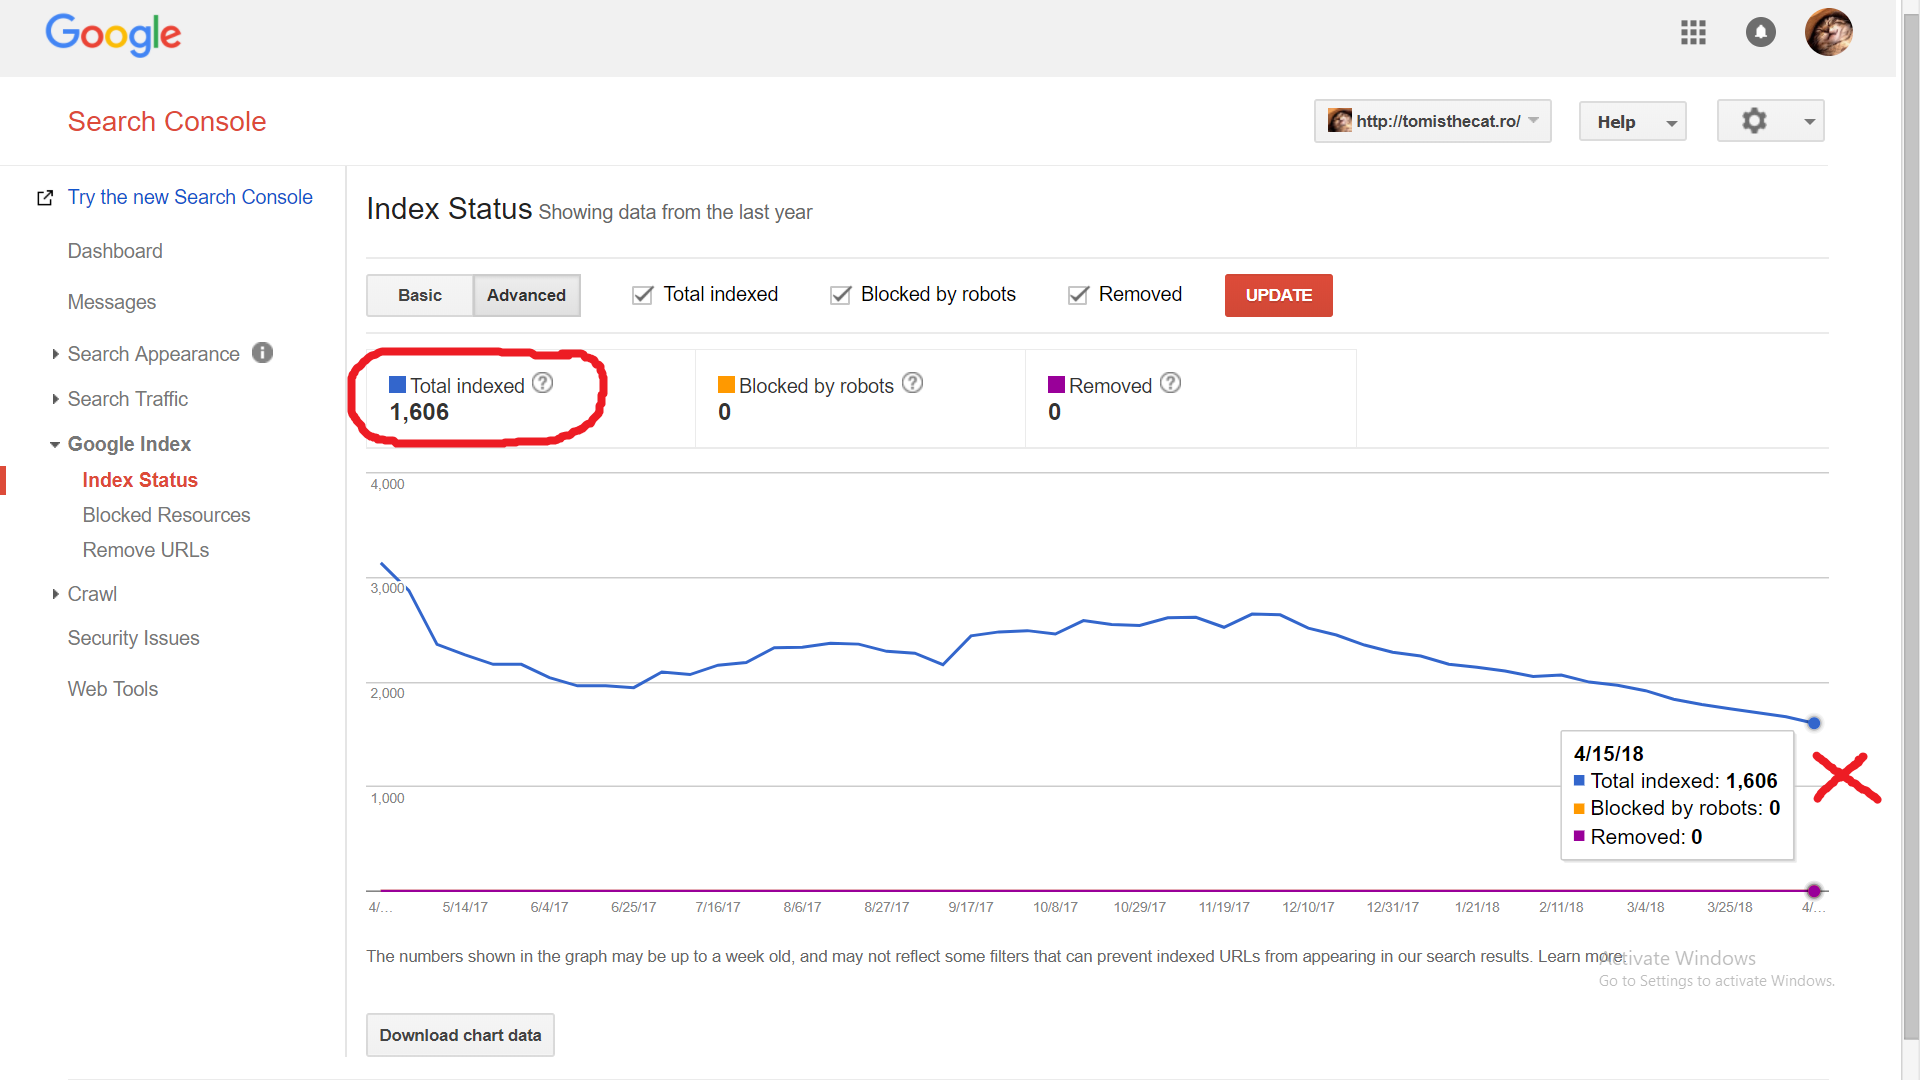Viewport: 1920px width, 1080px height.
Task: Click the Google logo
Action: click(x=113, y=35)
